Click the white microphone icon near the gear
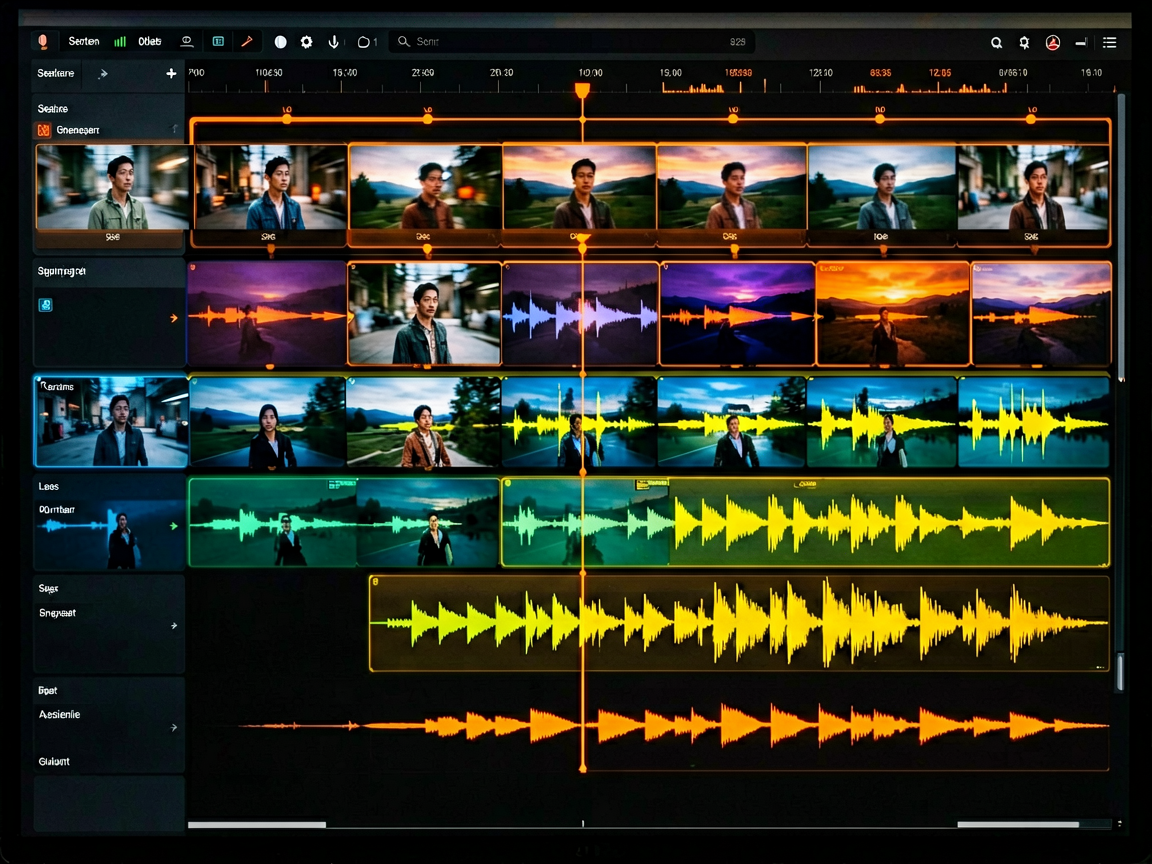This screenshot has width=1152, height=864. (334, 42)
